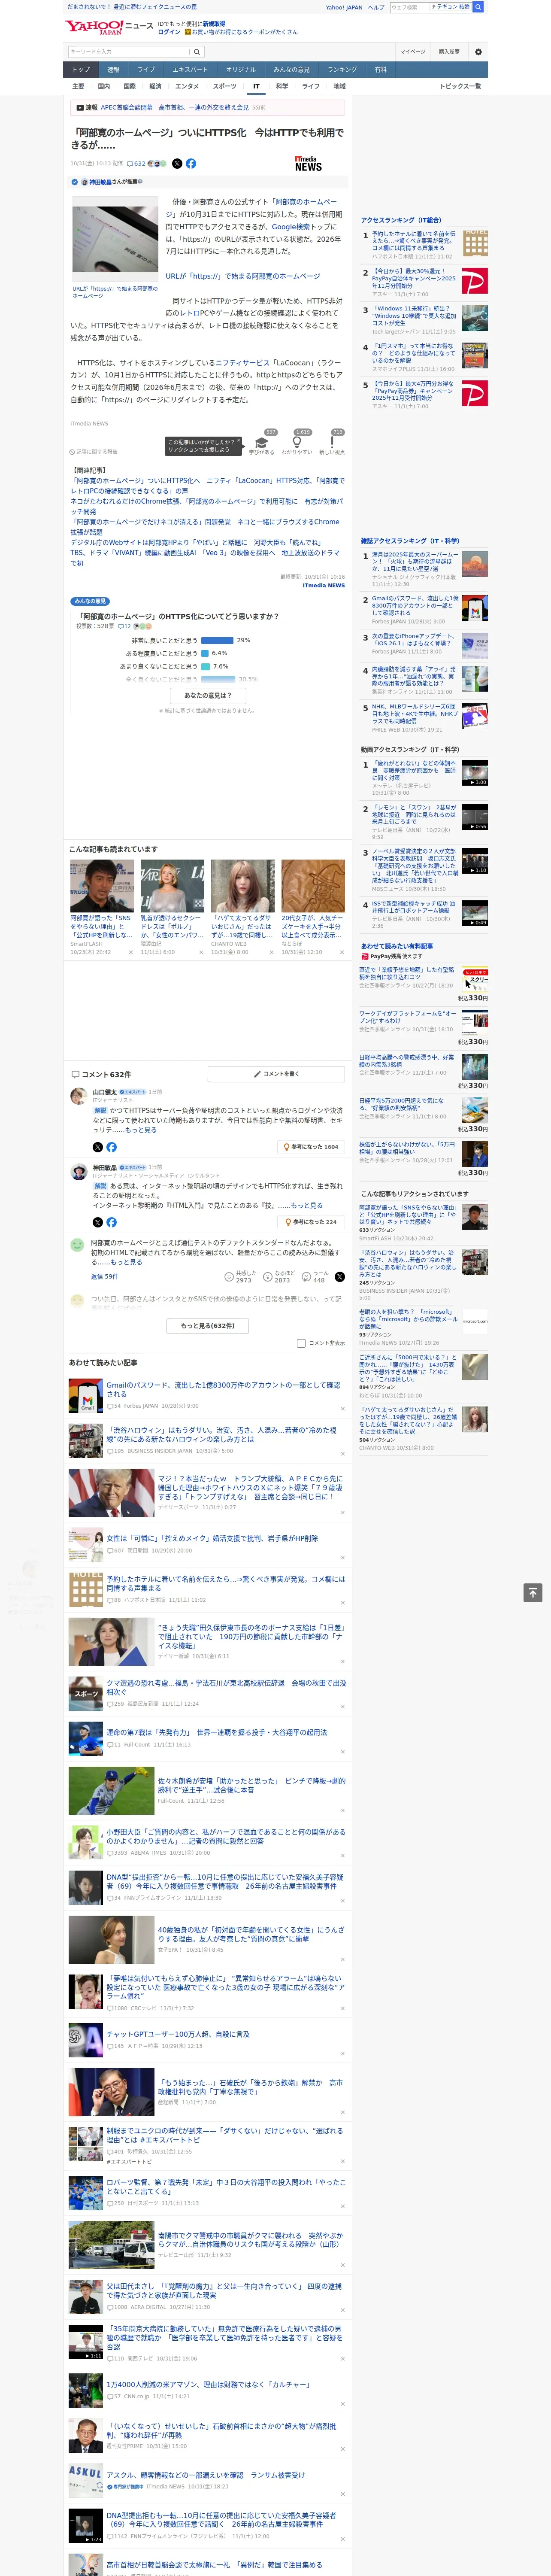
Task: Expand 山口健太's comment with もっと見る
Action: [141, 1130]
